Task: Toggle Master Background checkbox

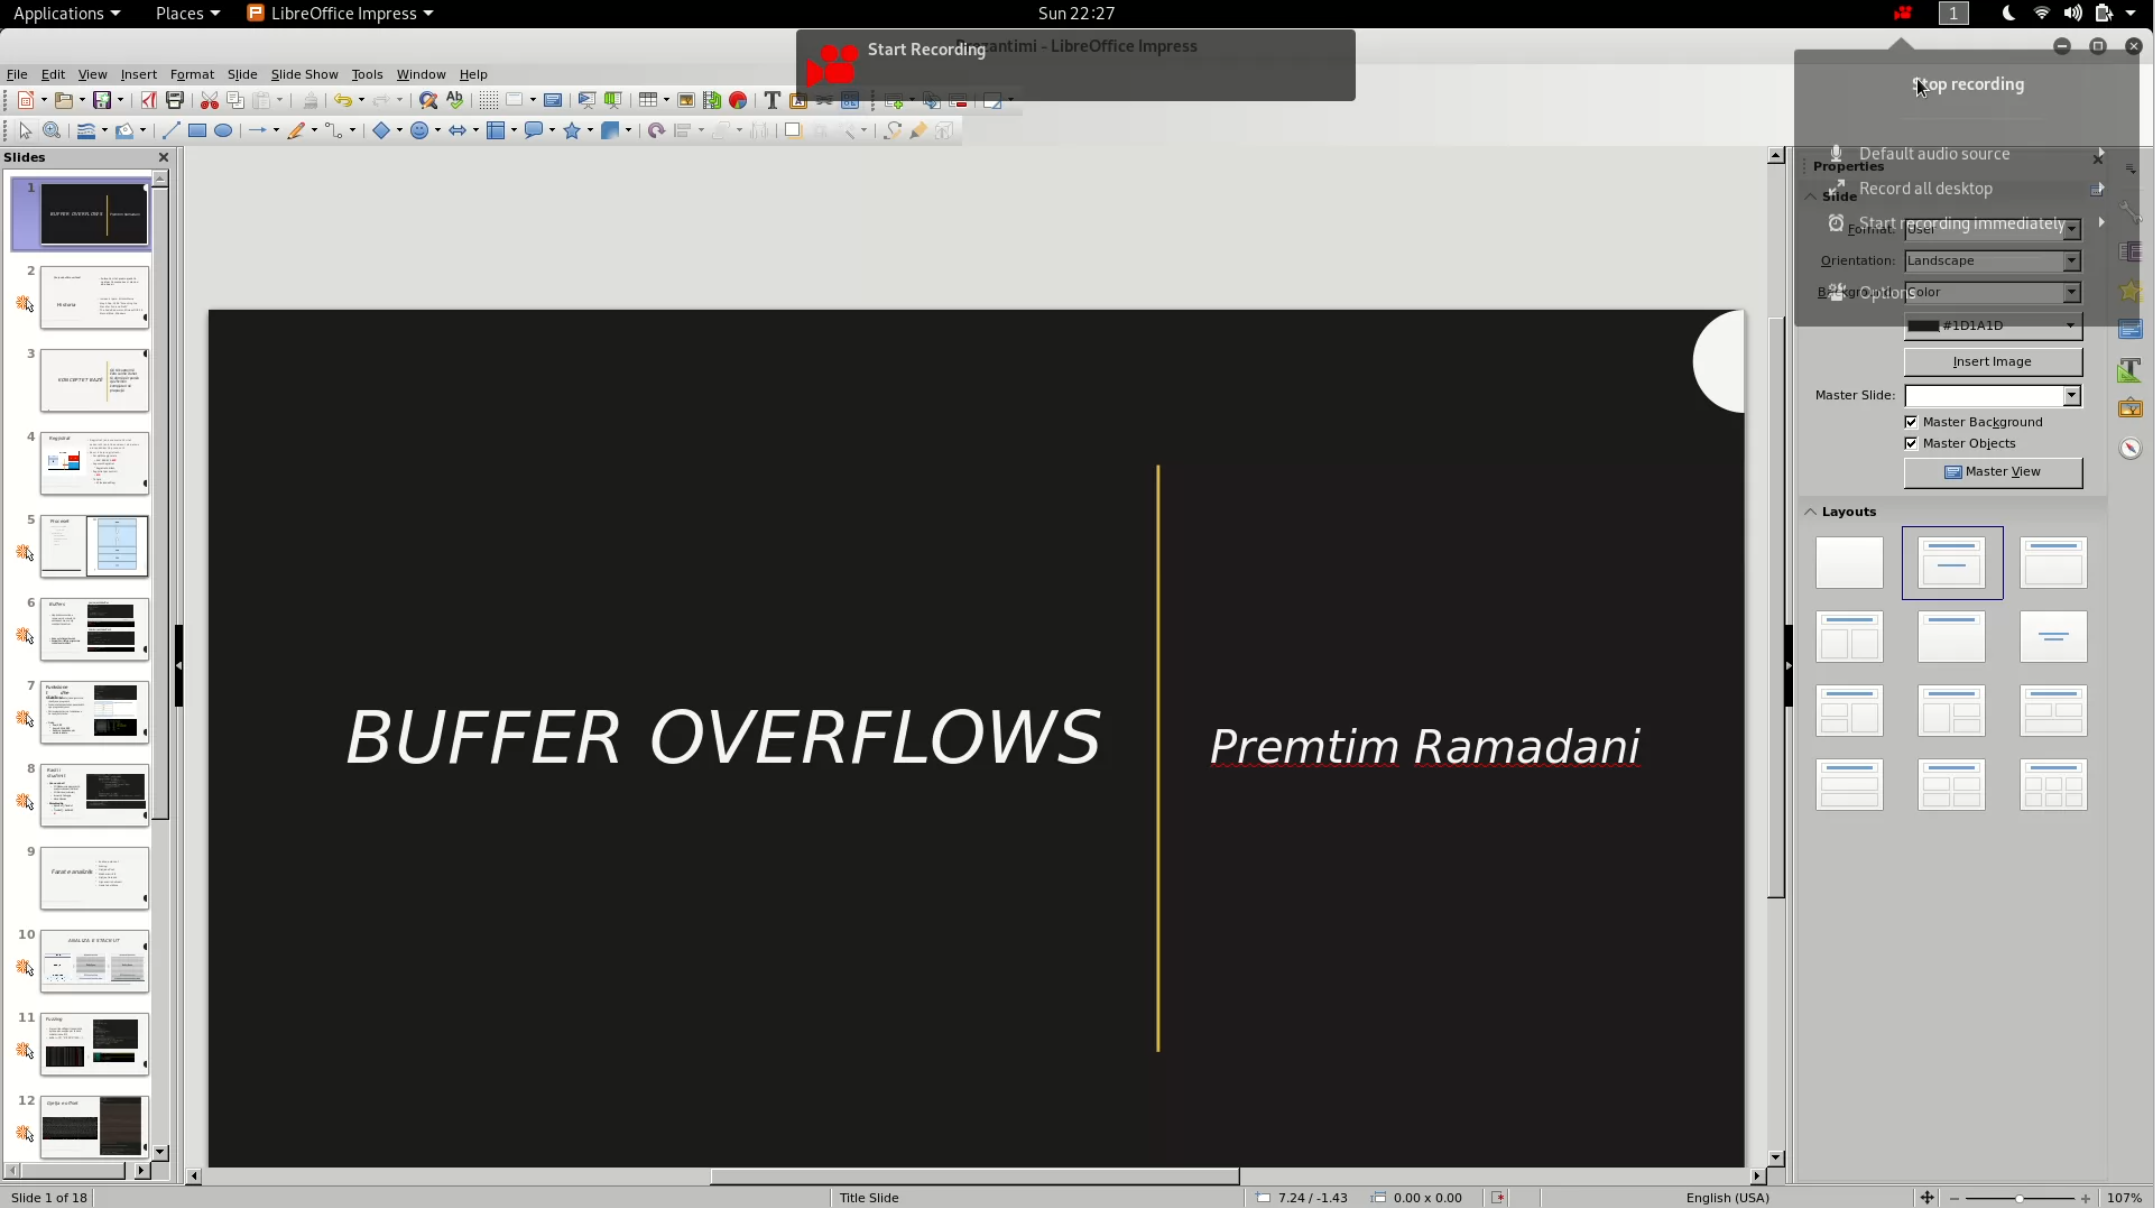Action: pos(1911,420)
